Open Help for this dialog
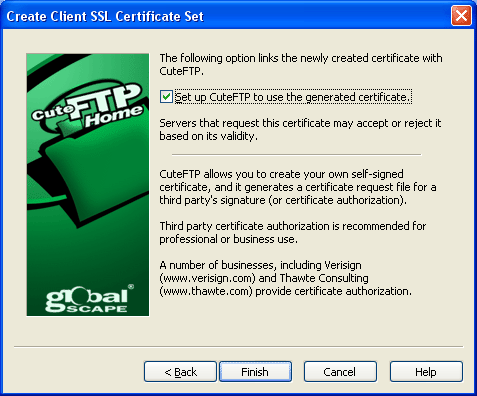The height and width of the screenshot is (396, 477). point(426,372)
